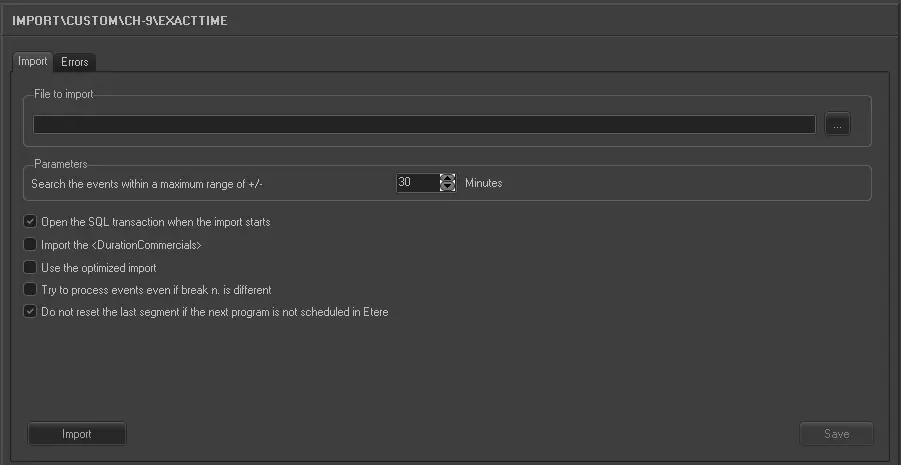The image size is (901, 465).
Task: Click the IMPORT\CUSTOM\CH-9\EXACTTIME title header
Action: tap(119, 20)
